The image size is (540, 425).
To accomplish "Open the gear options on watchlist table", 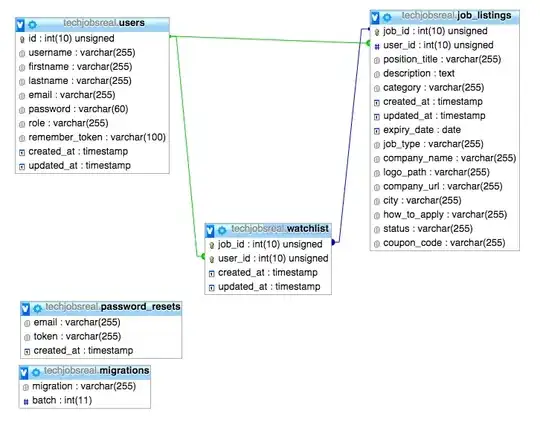I will coord(222,230).
